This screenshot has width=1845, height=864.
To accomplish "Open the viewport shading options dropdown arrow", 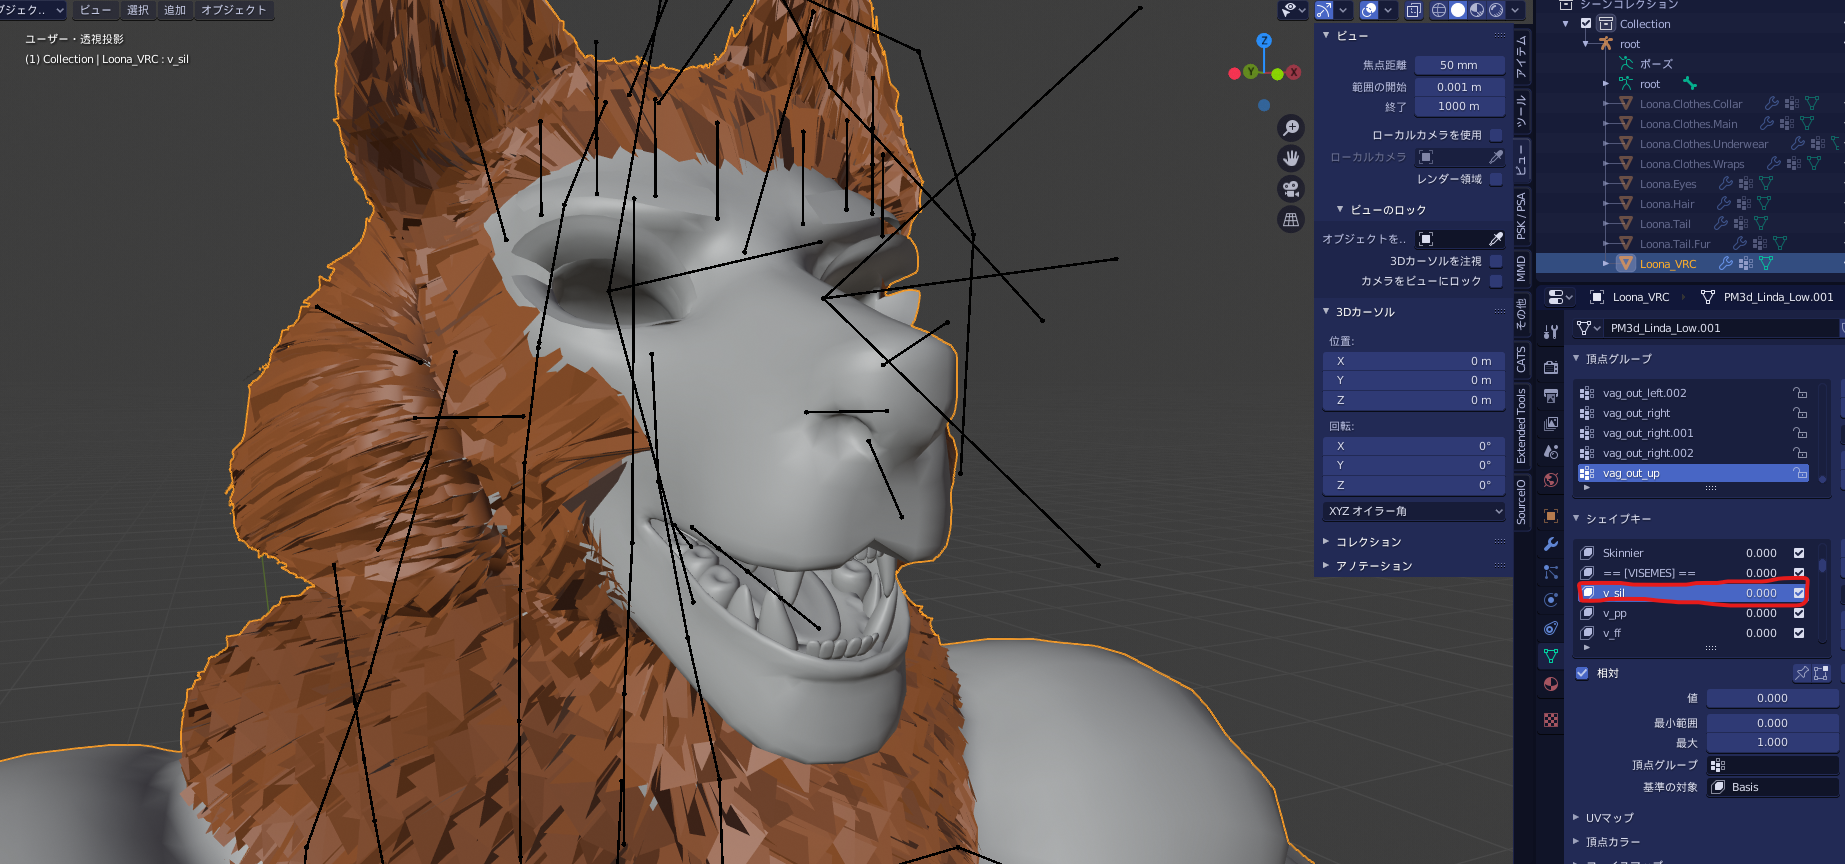I will tap(1515, 10).
